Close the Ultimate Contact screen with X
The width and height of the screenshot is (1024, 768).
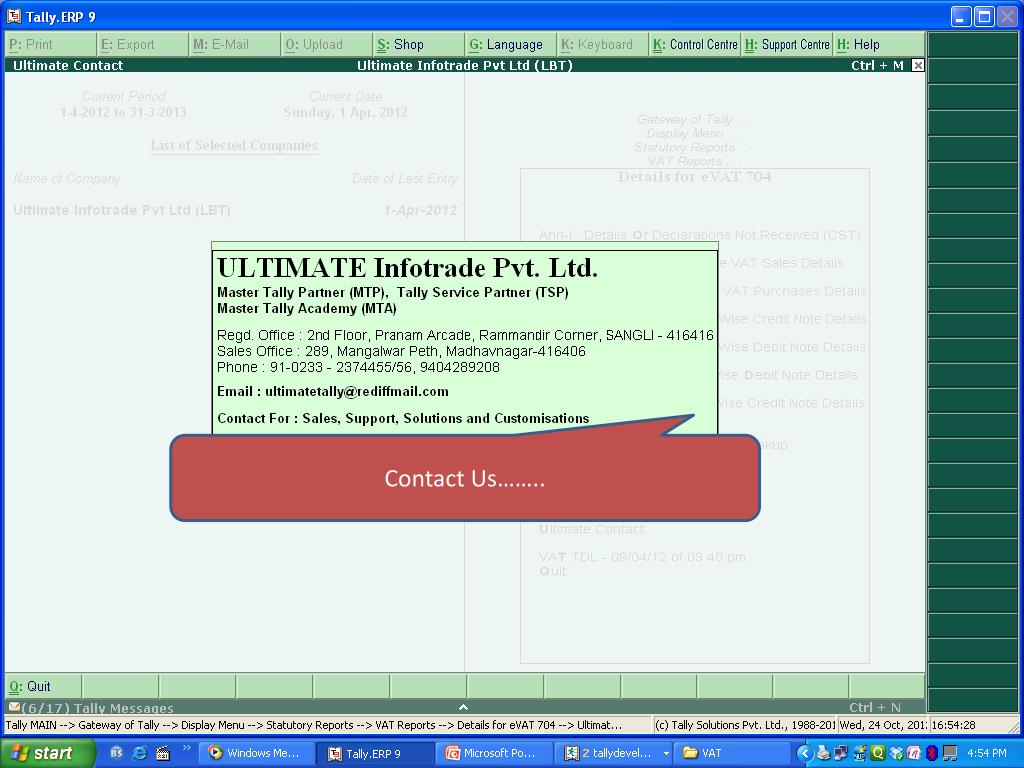click(x=918, y=65)
